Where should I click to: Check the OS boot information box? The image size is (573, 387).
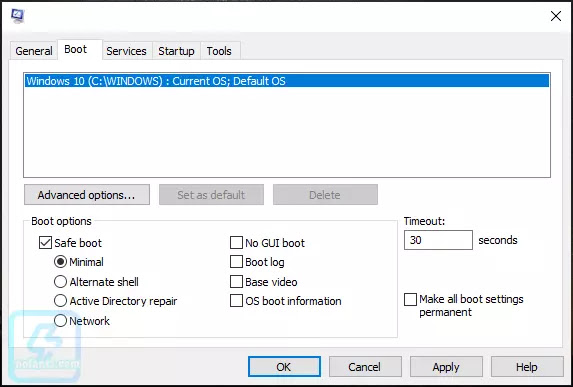pyautogui.click(x=236, y=301)
